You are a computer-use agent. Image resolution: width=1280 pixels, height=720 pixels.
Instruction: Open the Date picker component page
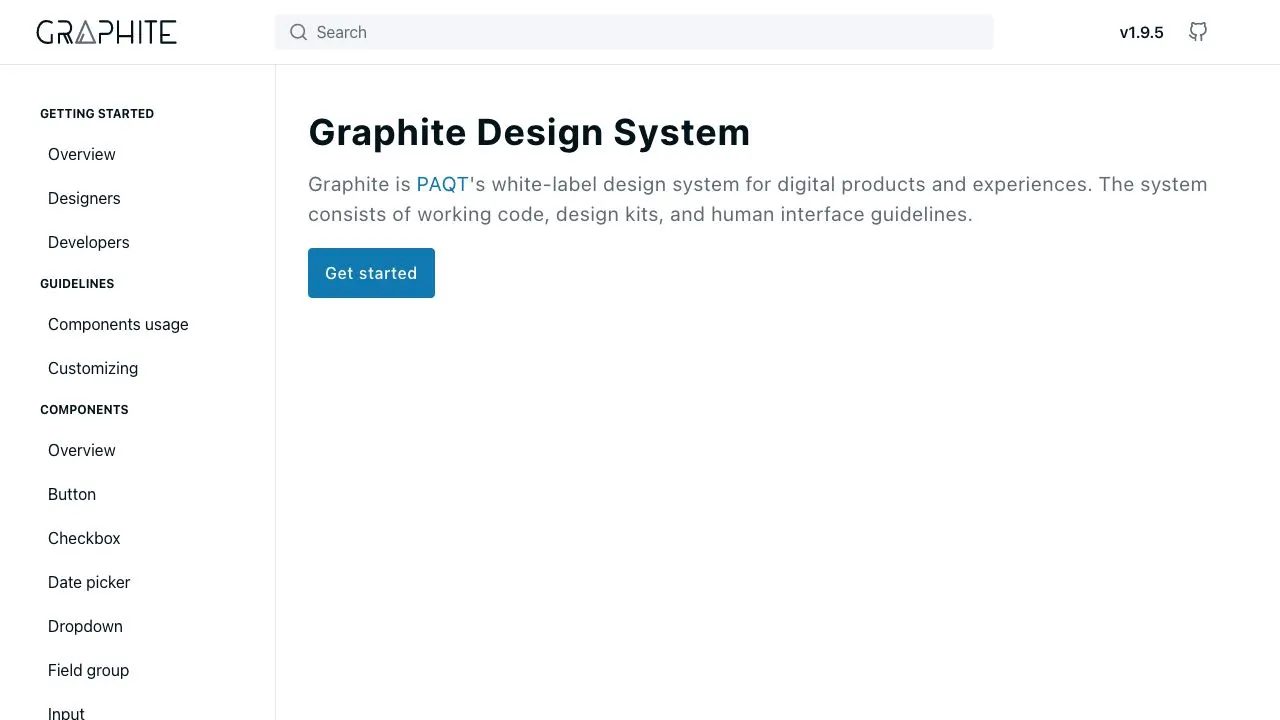click(x=89, y=582)
